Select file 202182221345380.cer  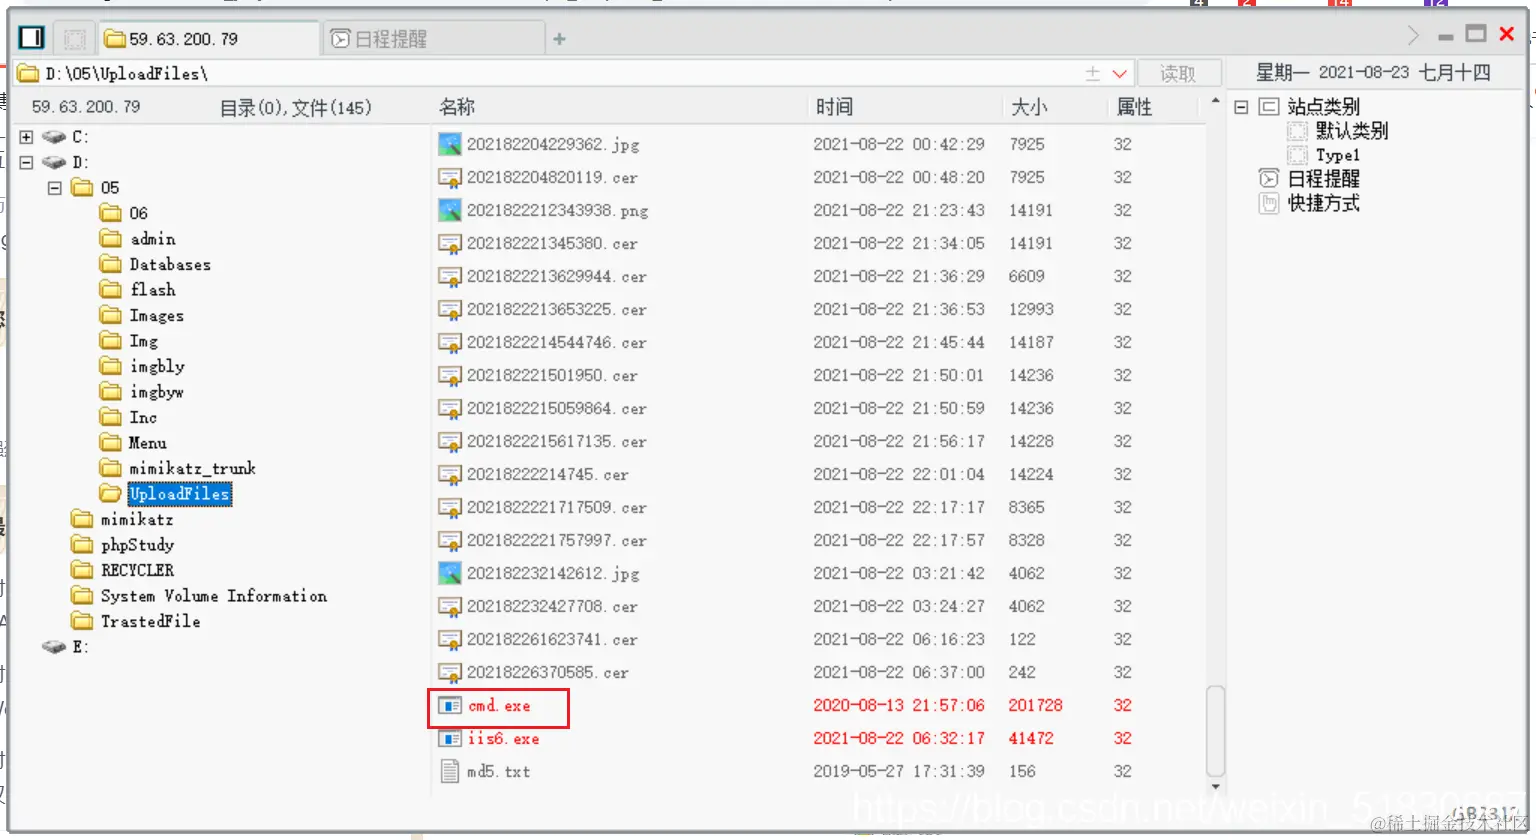(x=552, y=243)
